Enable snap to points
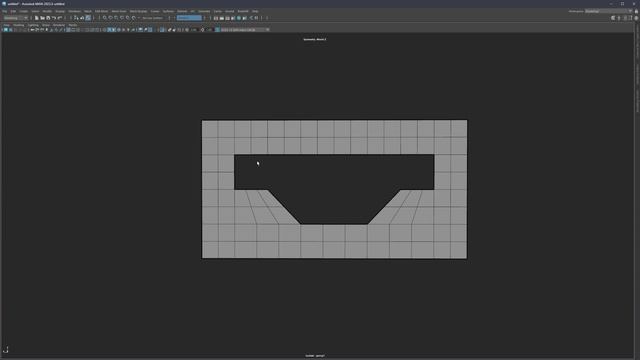Image resolution: width=640 pixels, height=360 pixels. tap(116, 18)
